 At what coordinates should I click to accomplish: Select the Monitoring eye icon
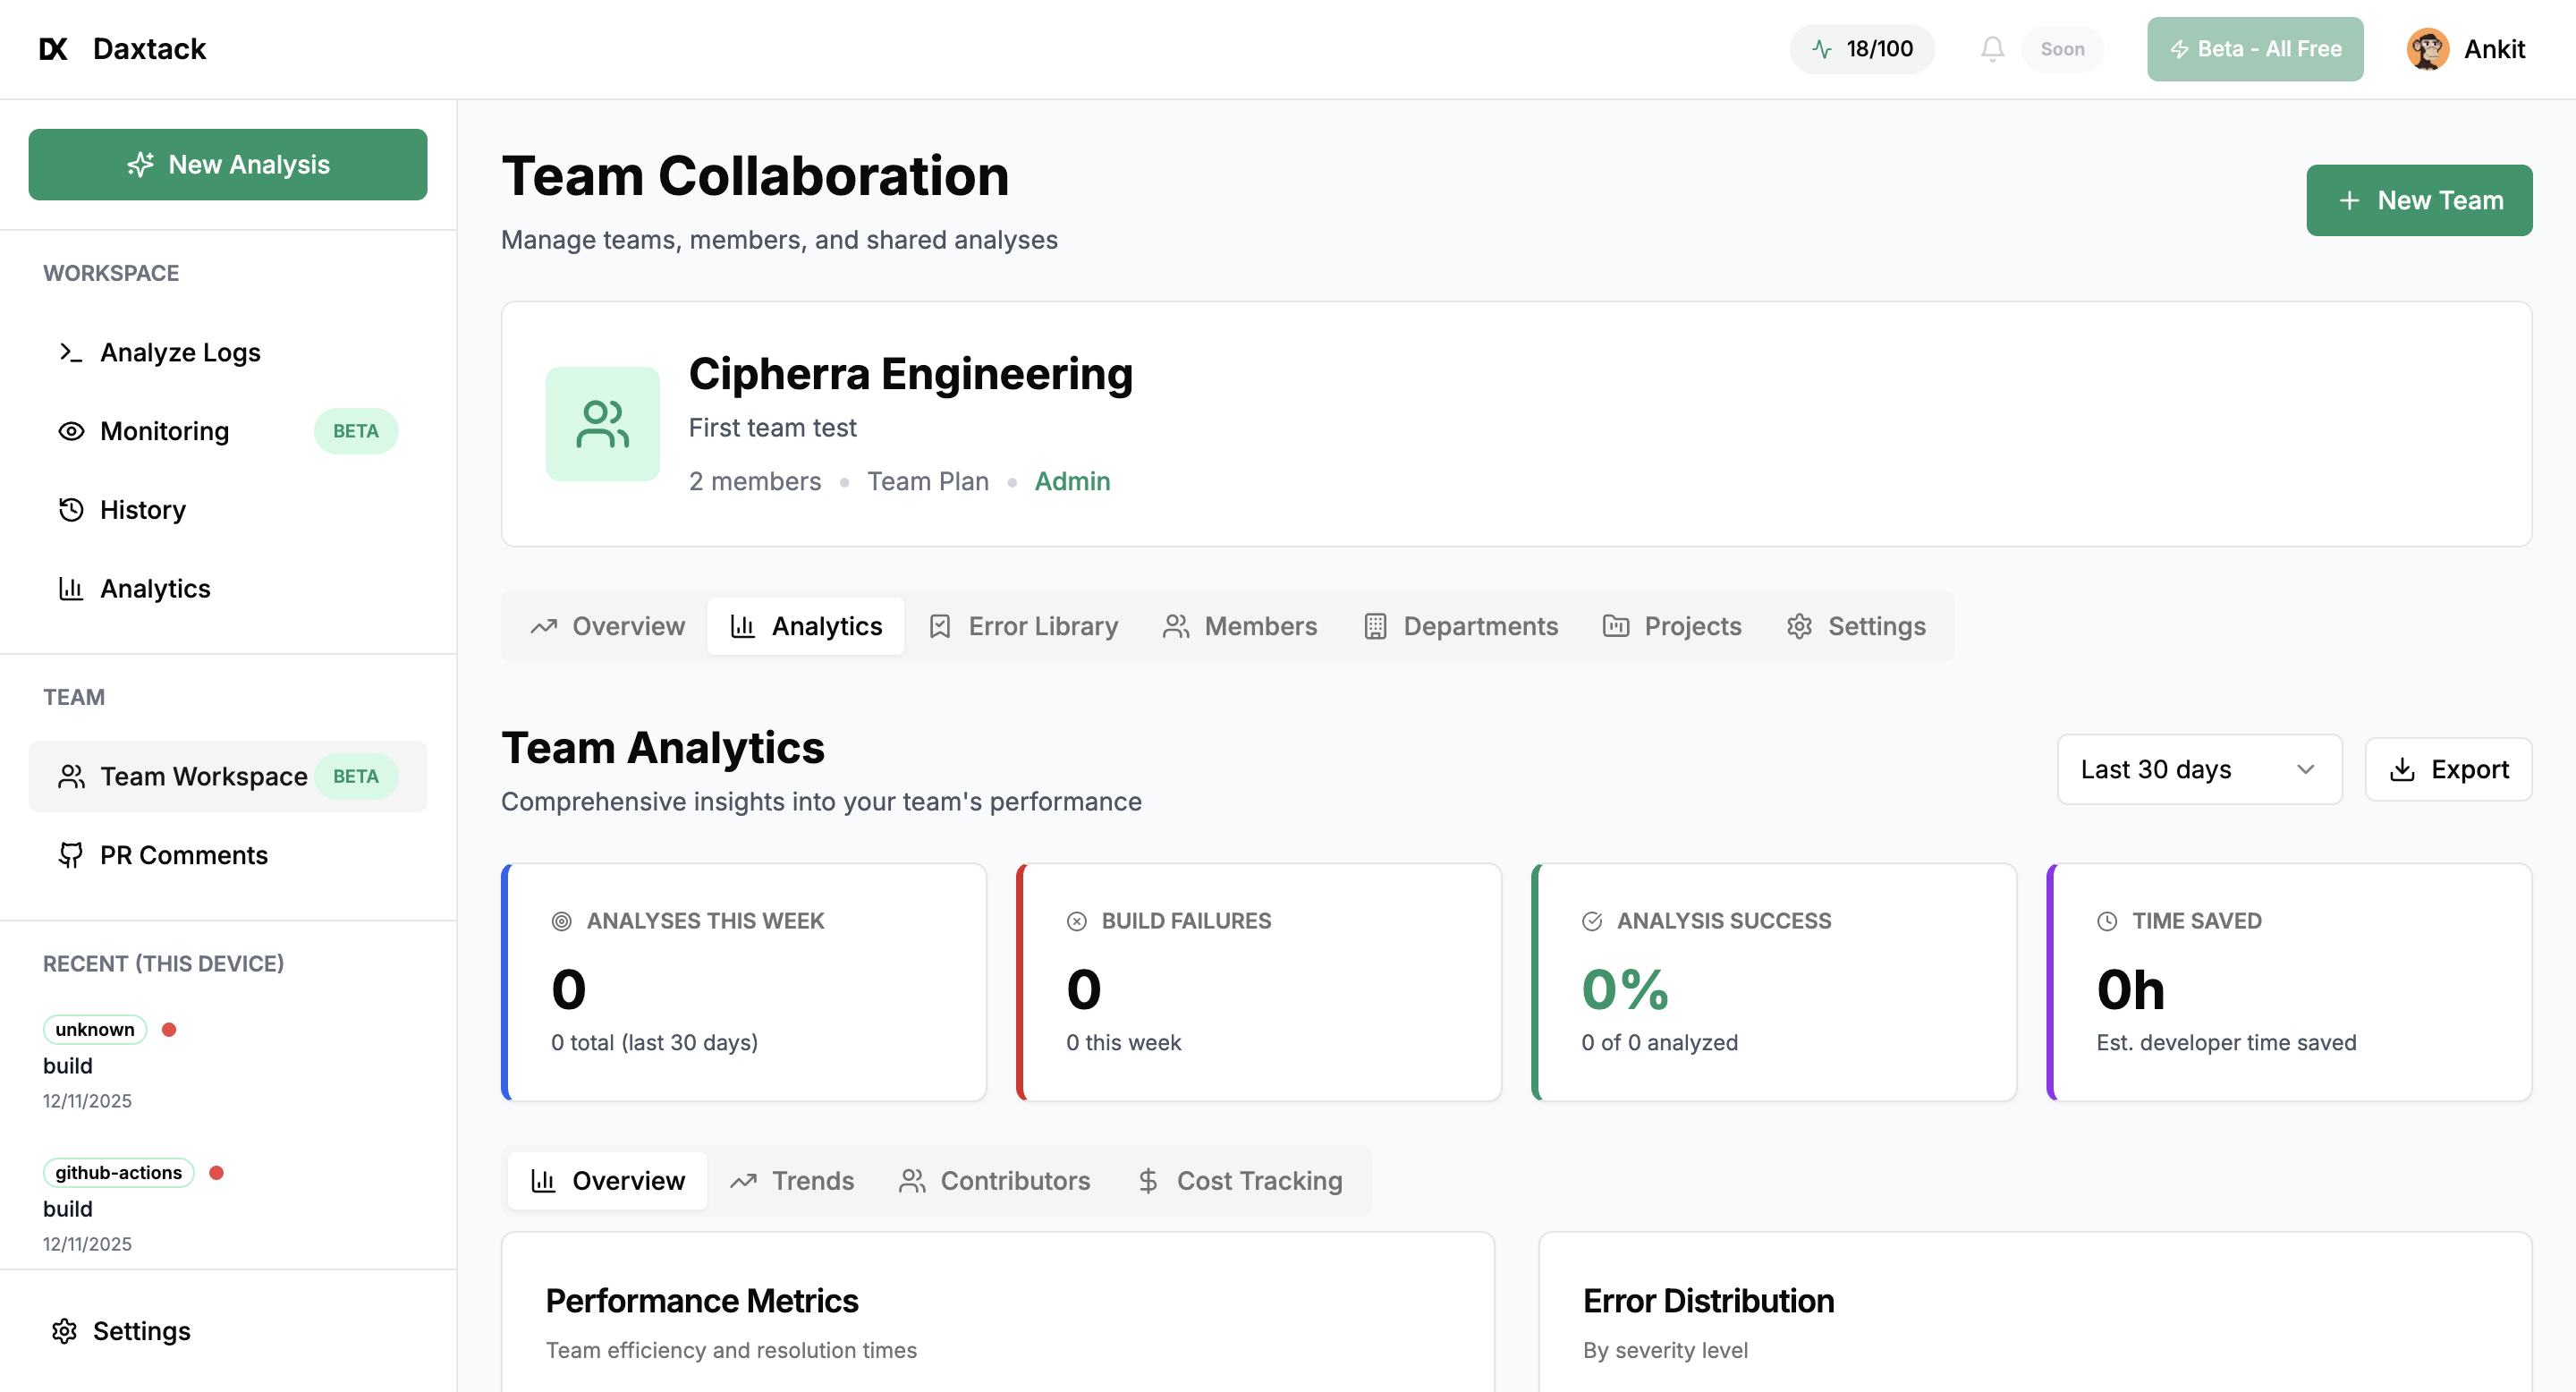pos(70,431)
